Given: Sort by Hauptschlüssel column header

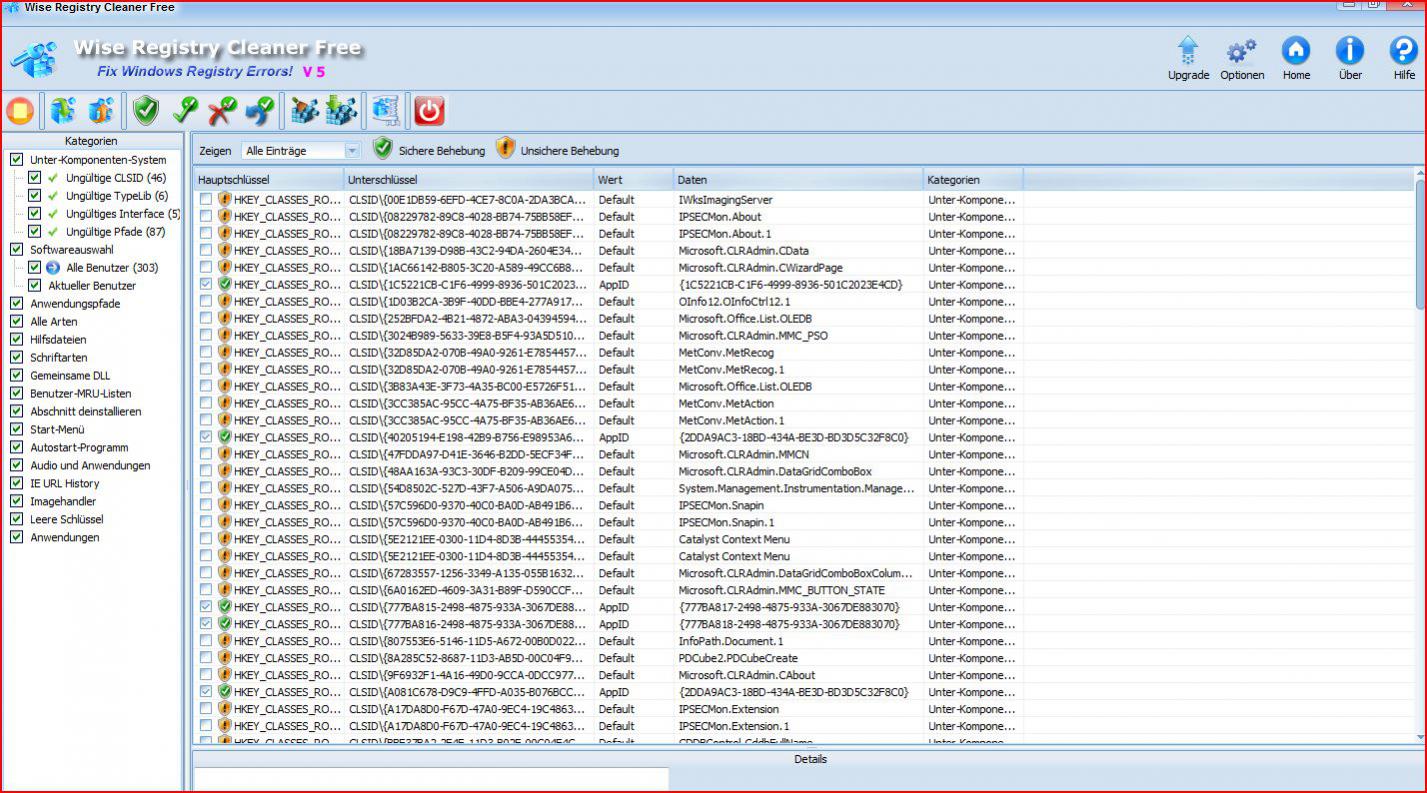Looking at the screenshot, I should (268, 180).
